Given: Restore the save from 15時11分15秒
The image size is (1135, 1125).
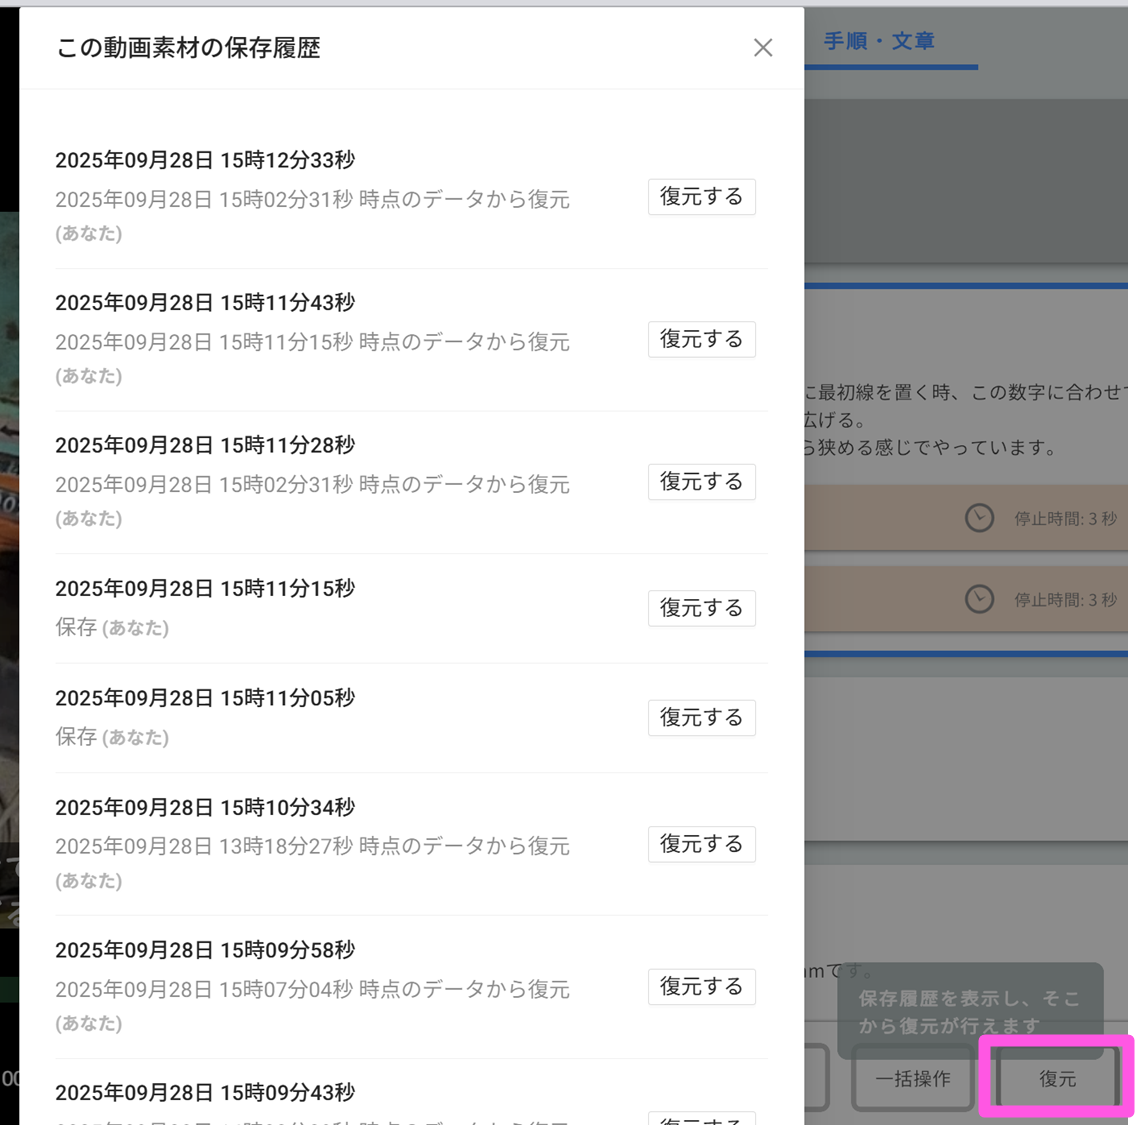Looking at the screenshot, I should [x=701, y=608].
